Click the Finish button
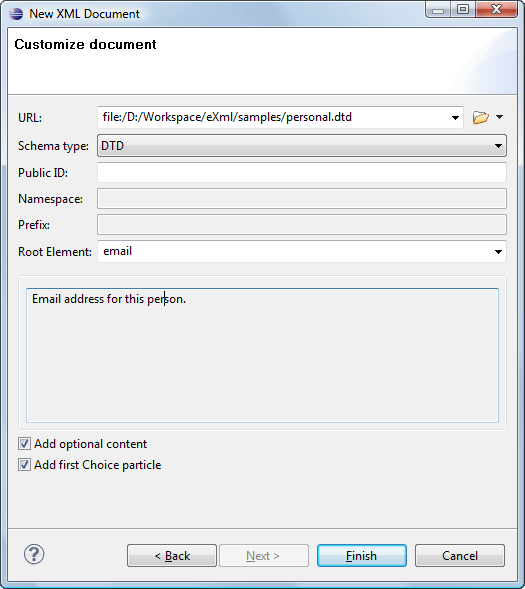525x589 pixels. coord(362,556)
